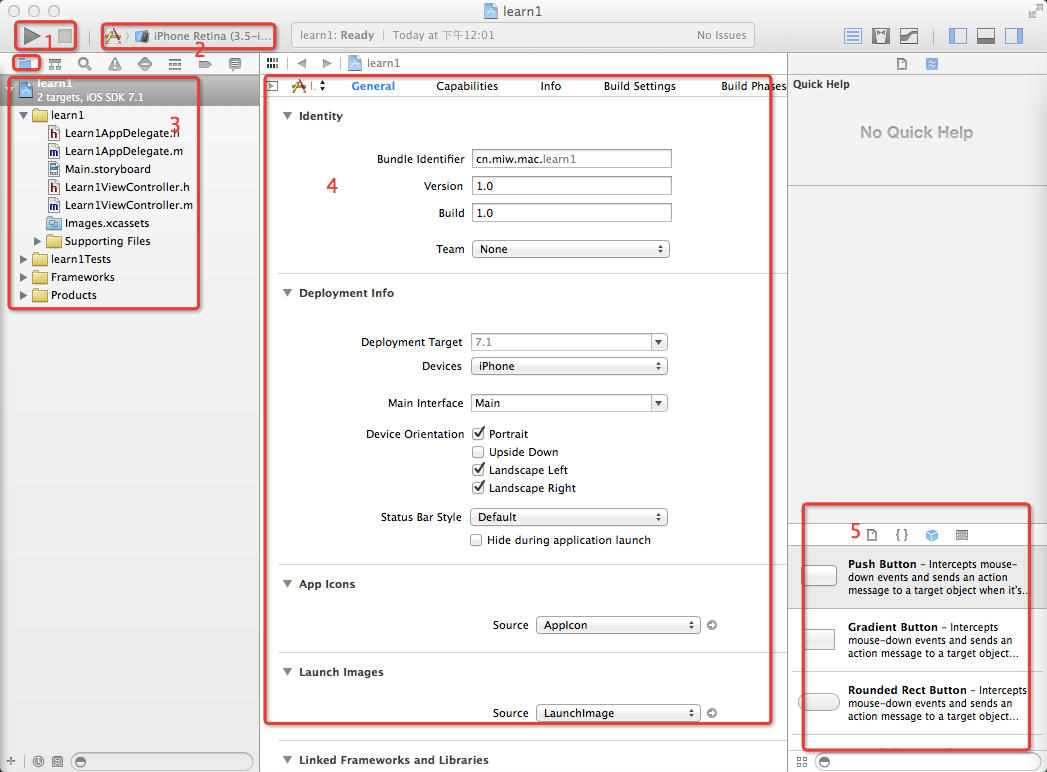The image size is (1047, 772).
Task: Check Hide during application launch
Action: [476, 540]
